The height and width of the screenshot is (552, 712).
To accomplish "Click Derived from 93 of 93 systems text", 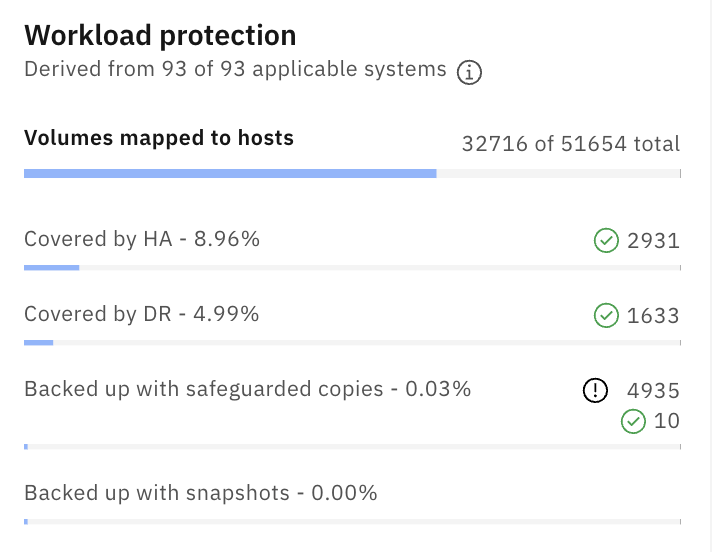I will click(235, 69).
